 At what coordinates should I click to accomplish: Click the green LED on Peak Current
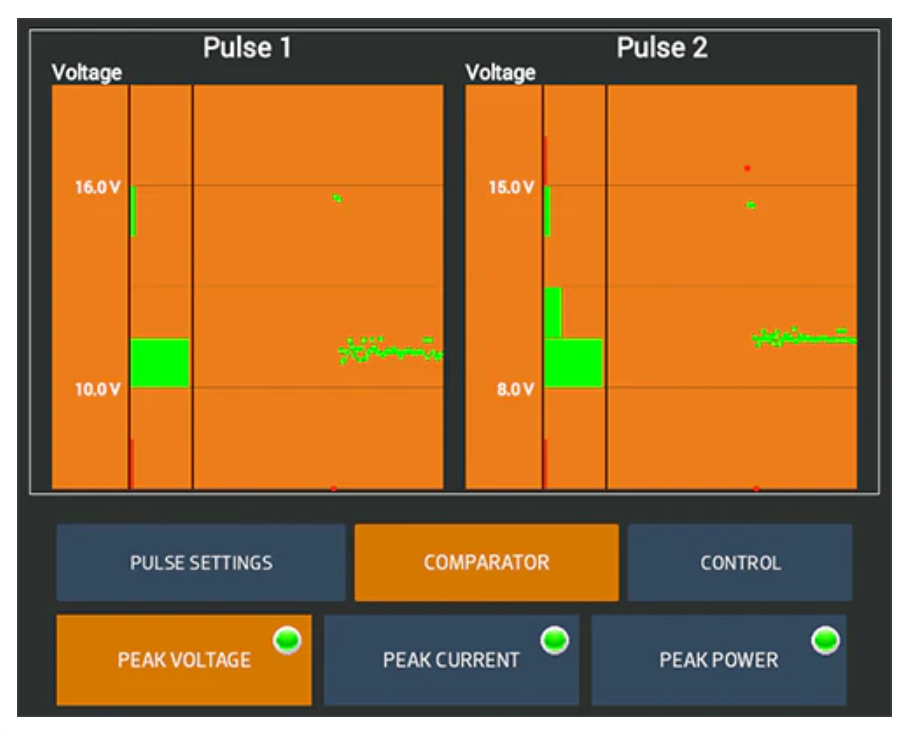coord(554,641)
